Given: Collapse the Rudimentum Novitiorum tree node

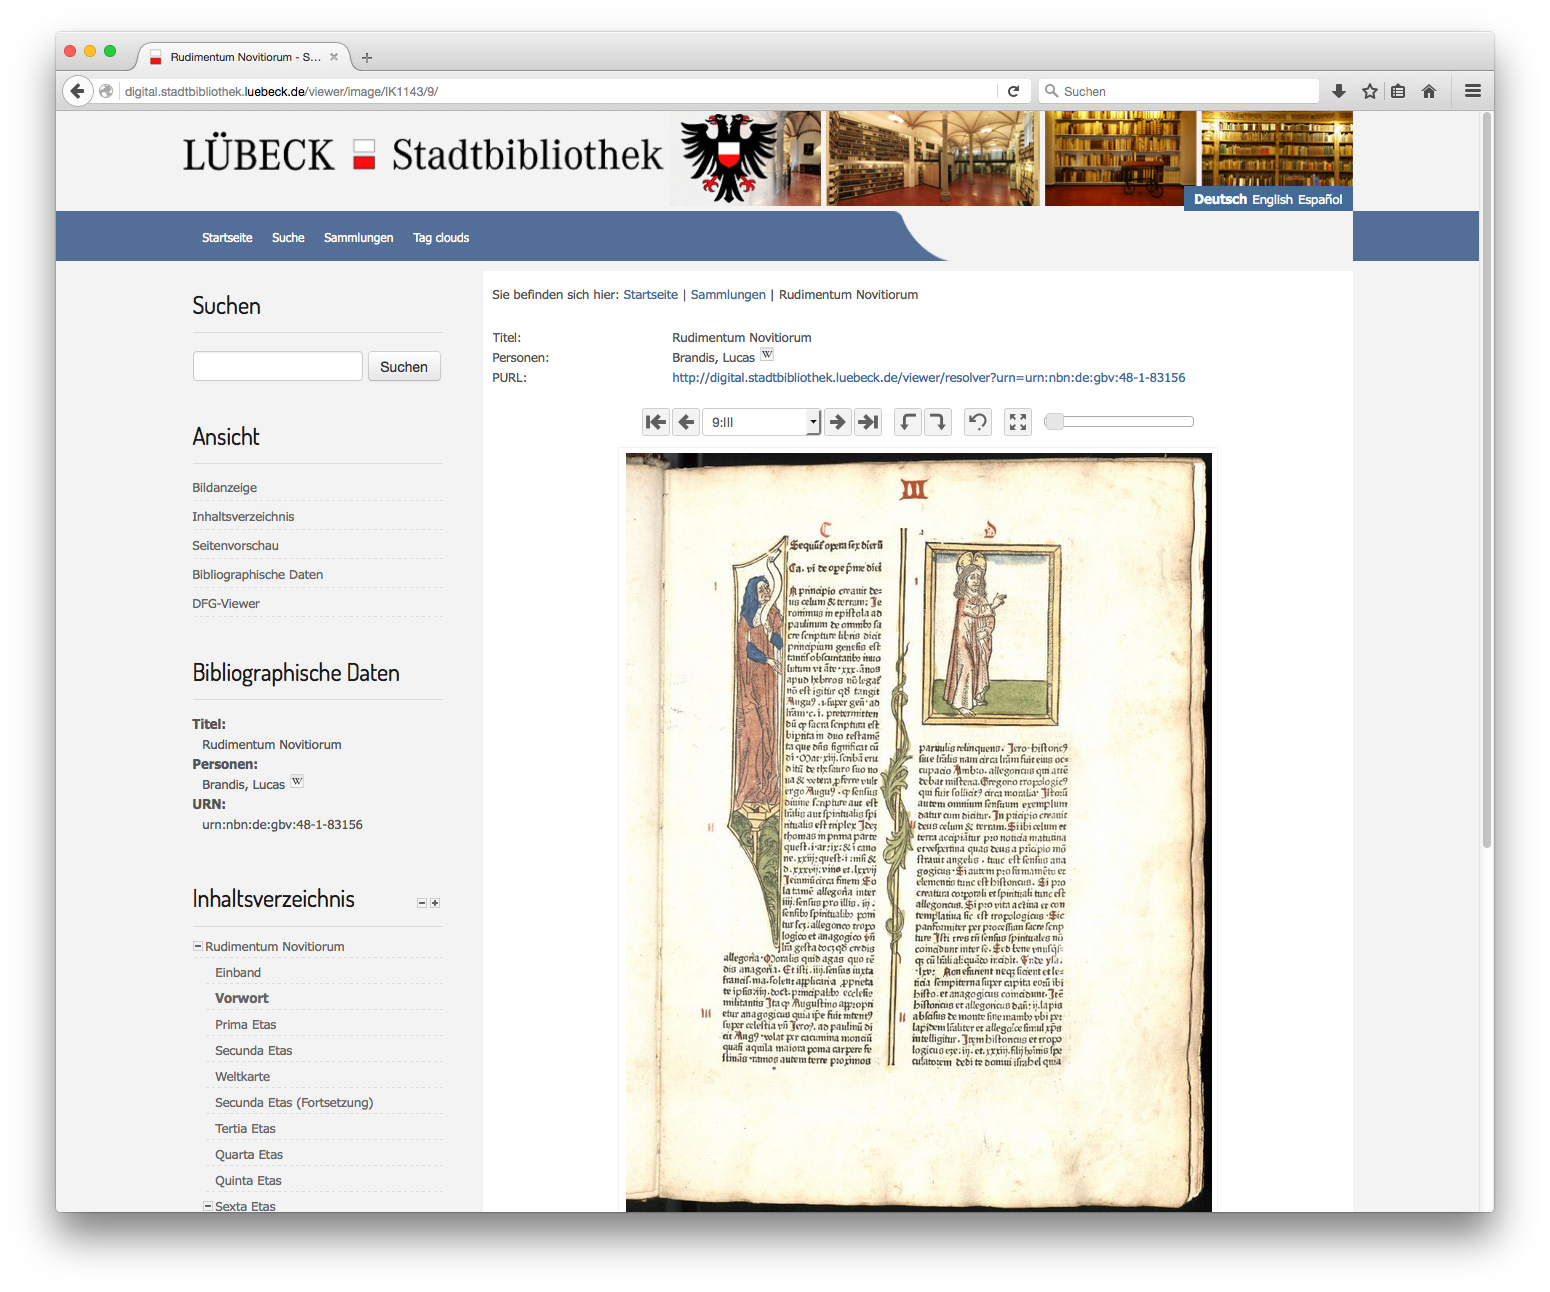Looking at the screenshot, I should tap(198, 946).
